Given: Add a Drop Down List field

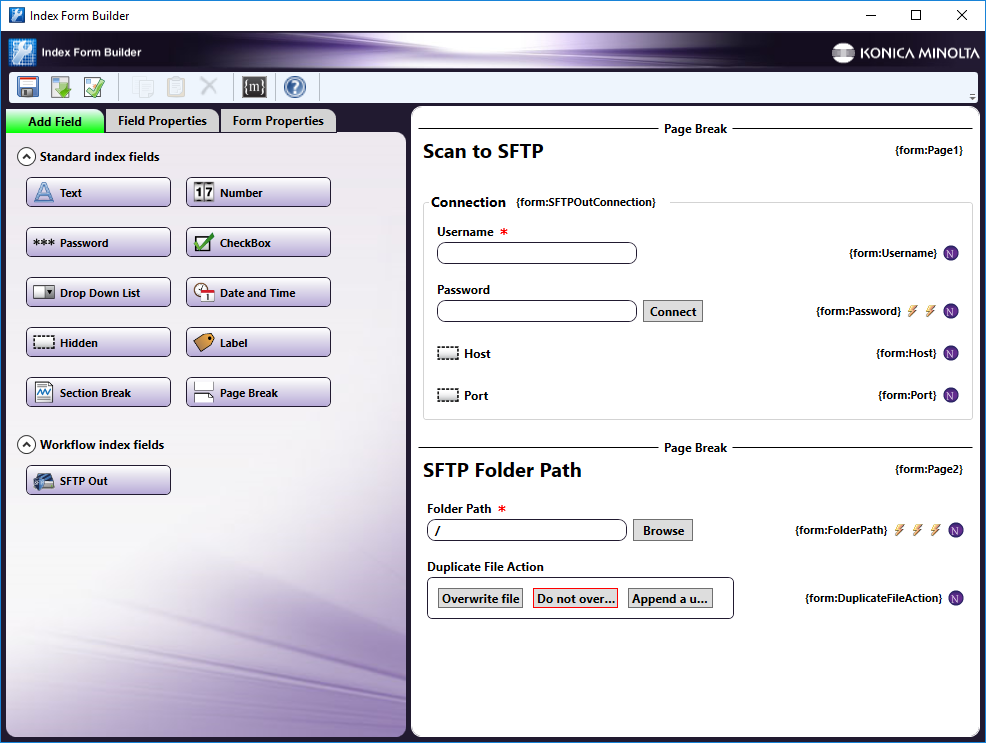Looking at the screenshot, I should tap(98, 292).
